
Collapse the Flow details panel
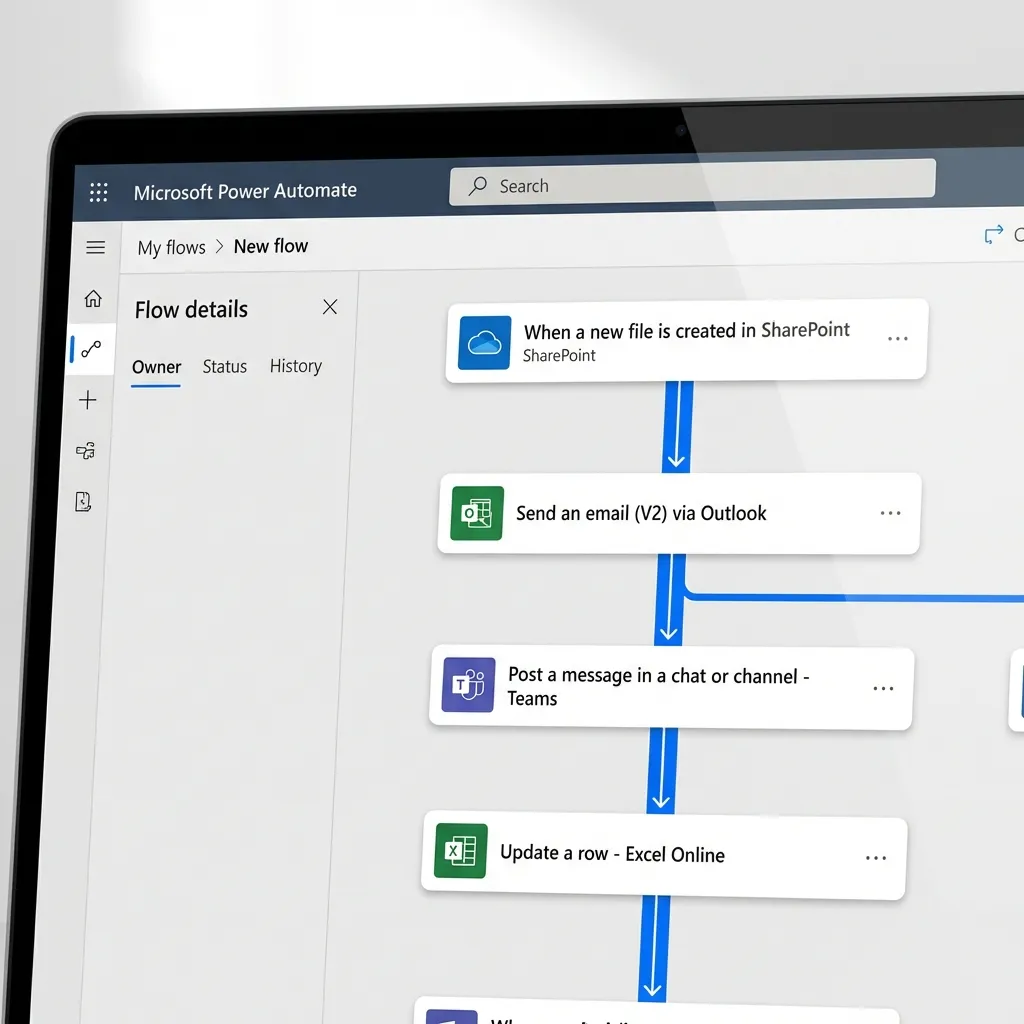[x=330, y=307]
